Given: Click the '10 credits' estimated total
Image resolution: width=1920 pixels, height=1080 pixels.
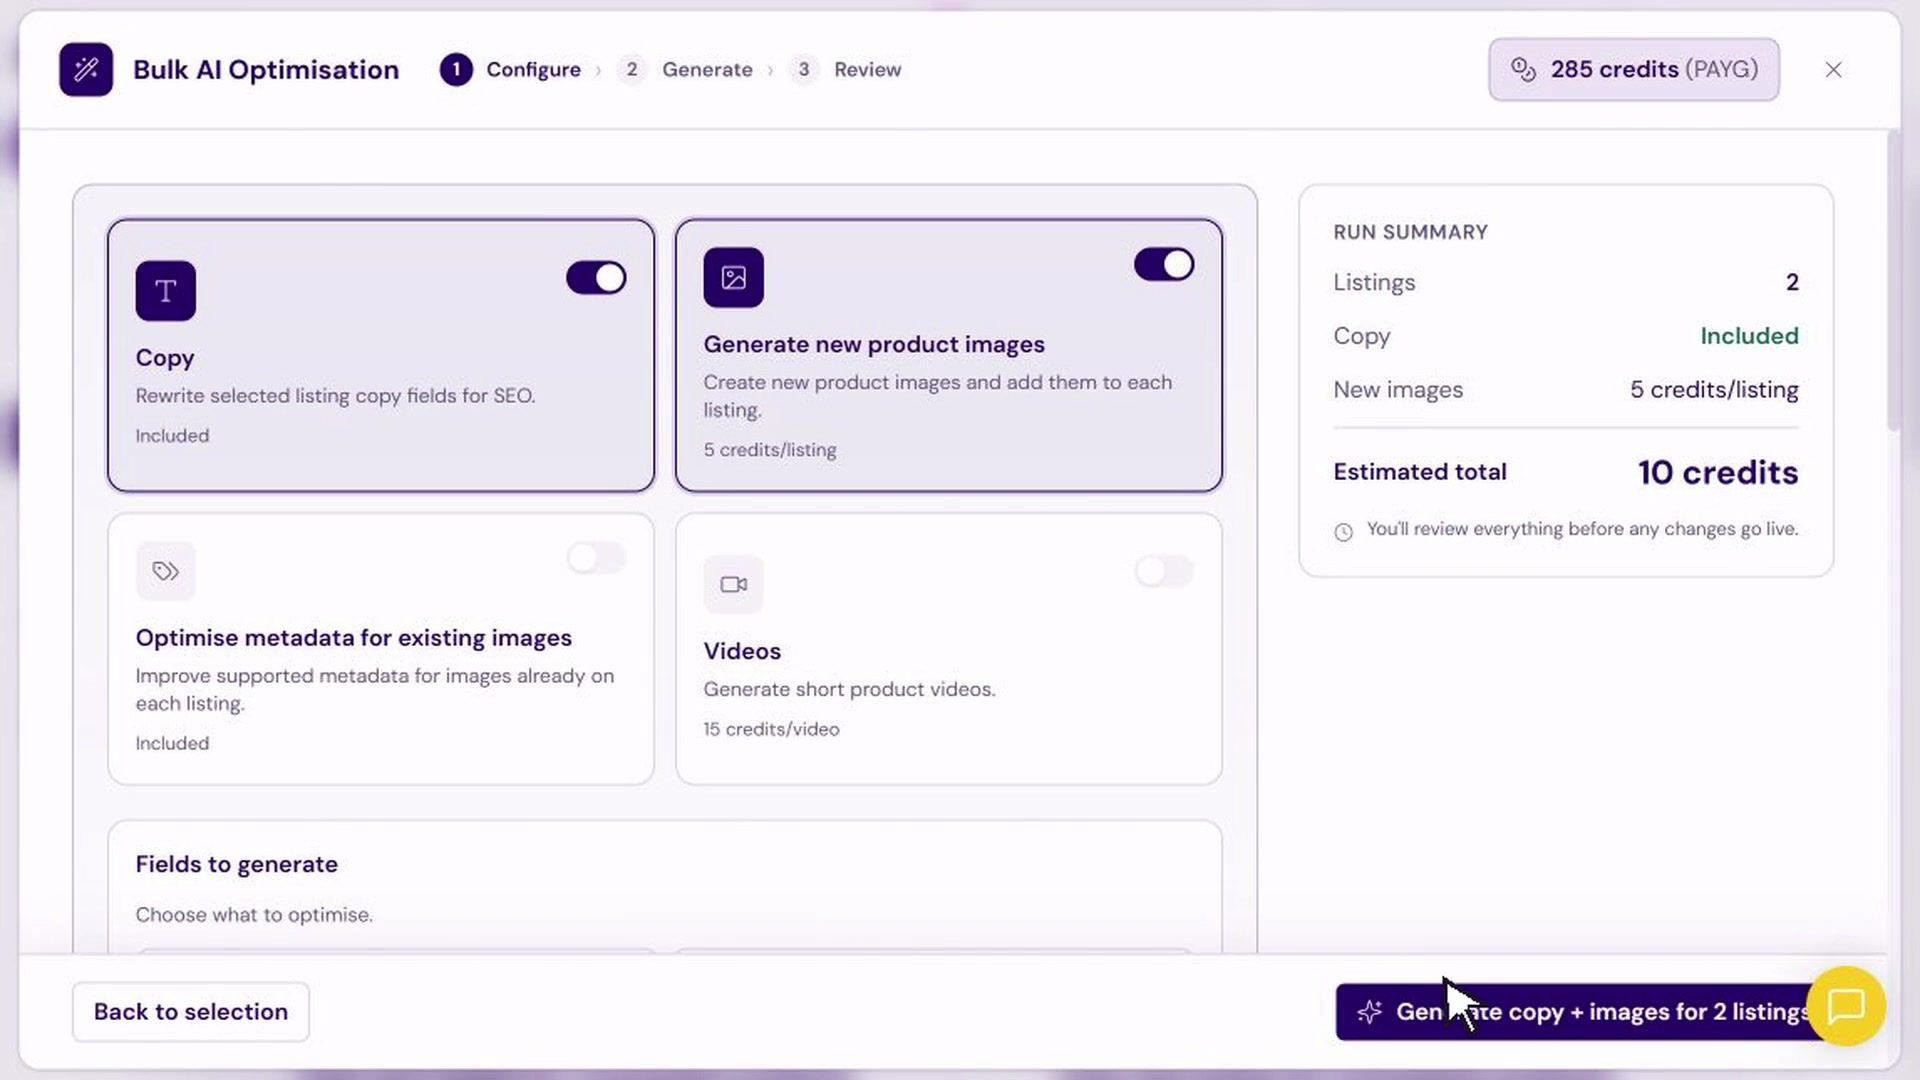Looking at the screenshot, I should coord(1717,472).
